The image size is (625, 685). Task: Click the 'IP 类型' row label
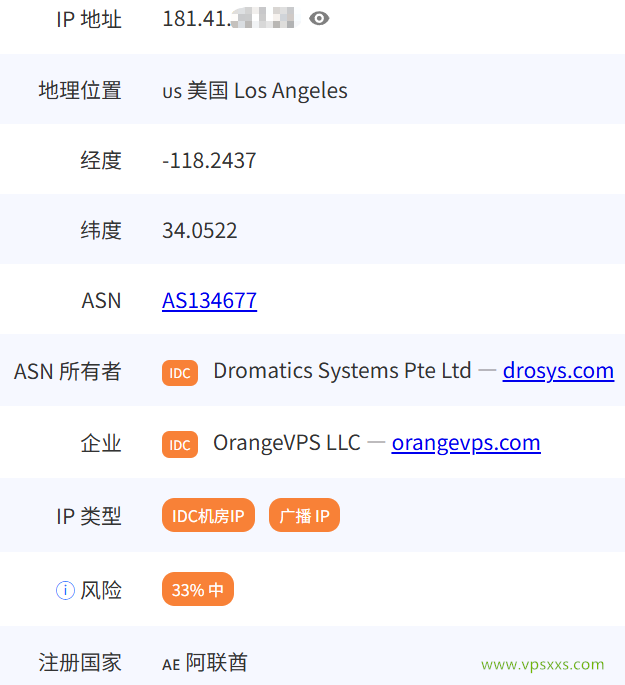[89, 516]
